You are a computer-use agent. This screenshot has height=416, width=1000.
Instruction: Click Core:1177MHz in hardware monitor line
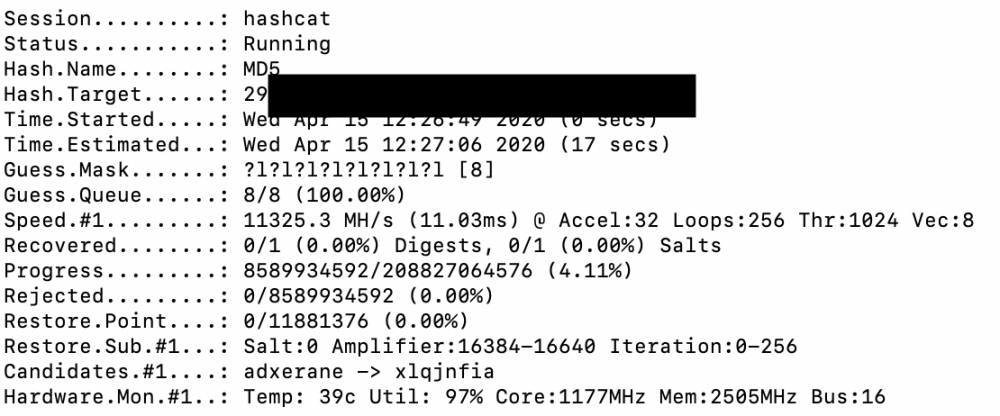571,397
